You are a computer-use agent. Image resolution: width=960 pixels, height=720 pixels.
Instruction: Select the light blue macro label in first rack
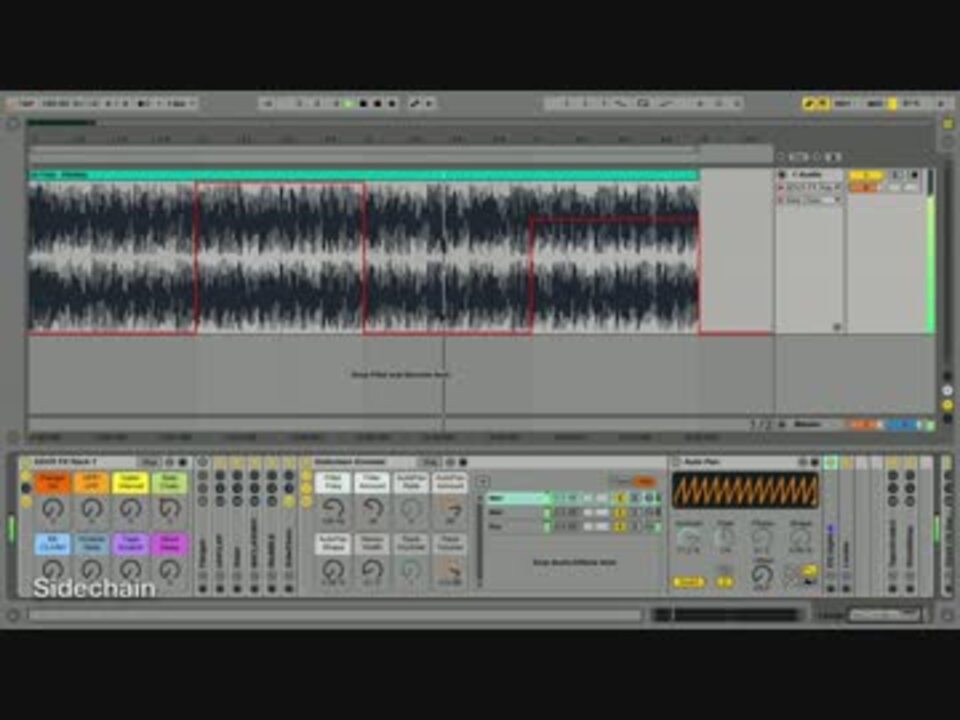coord(52,544)
